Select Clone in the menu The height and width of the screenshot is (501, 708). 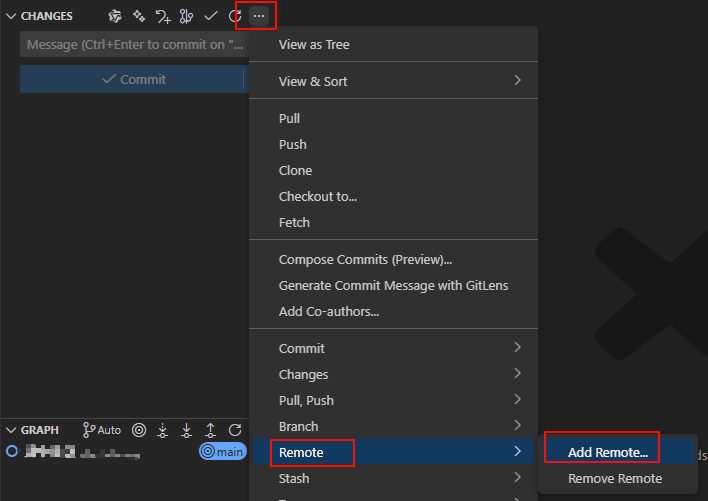pos(393,171)
